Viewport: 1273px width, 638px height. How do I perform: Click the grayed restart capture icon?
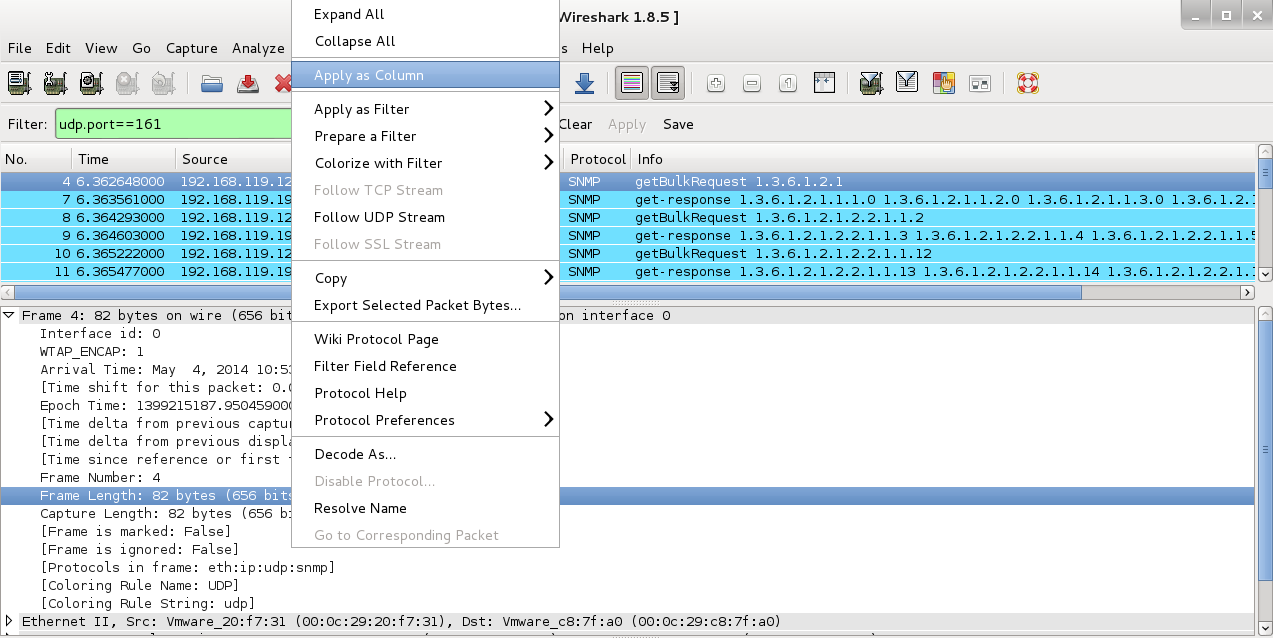[163, 83]
